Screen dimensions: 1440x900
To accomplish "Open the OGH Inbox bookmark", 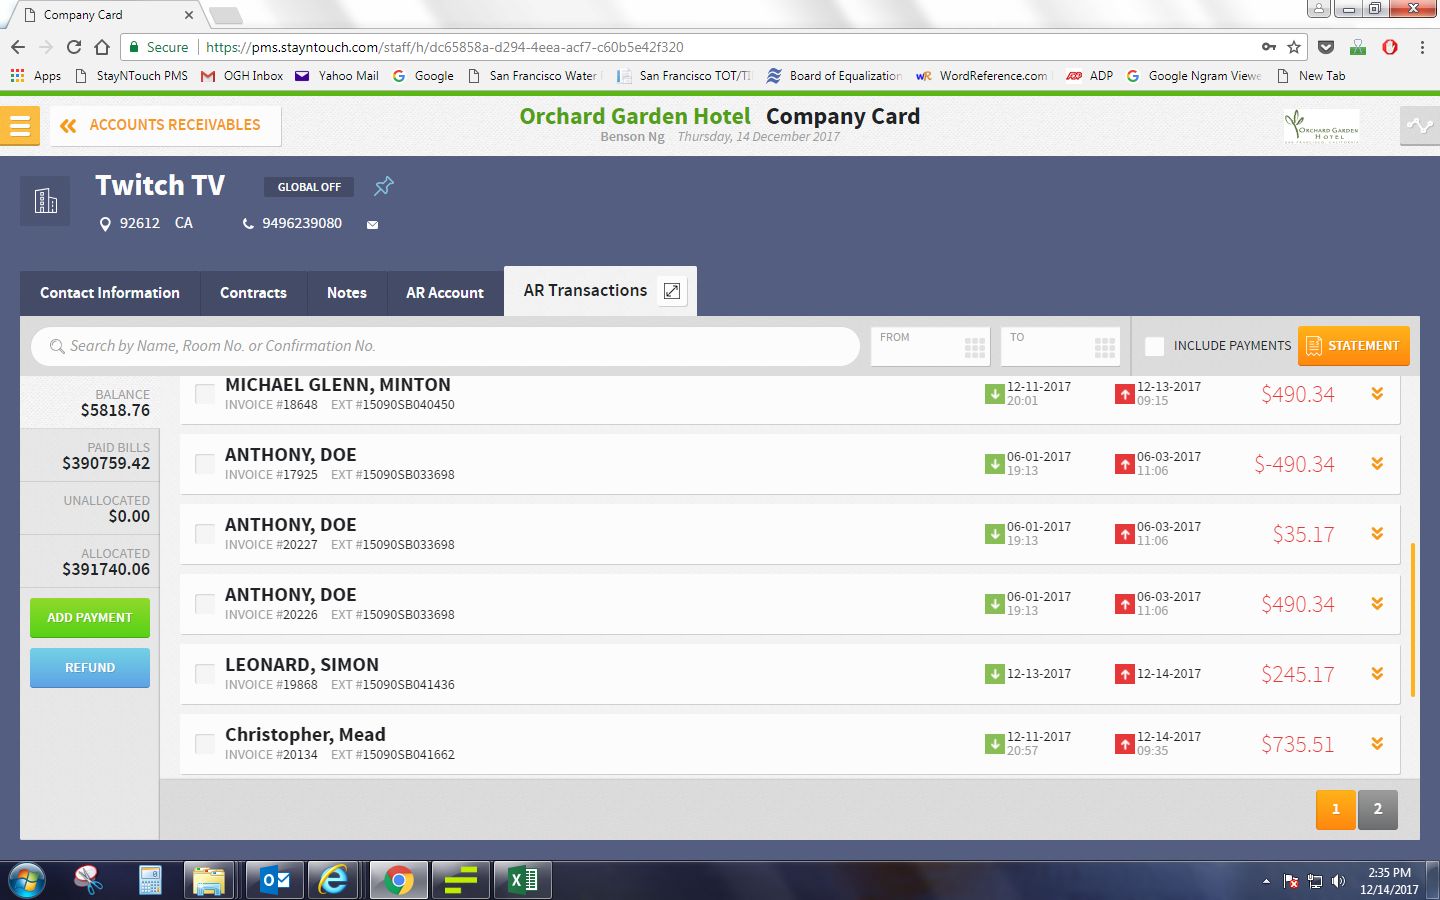I will click(x=243, y=76).
